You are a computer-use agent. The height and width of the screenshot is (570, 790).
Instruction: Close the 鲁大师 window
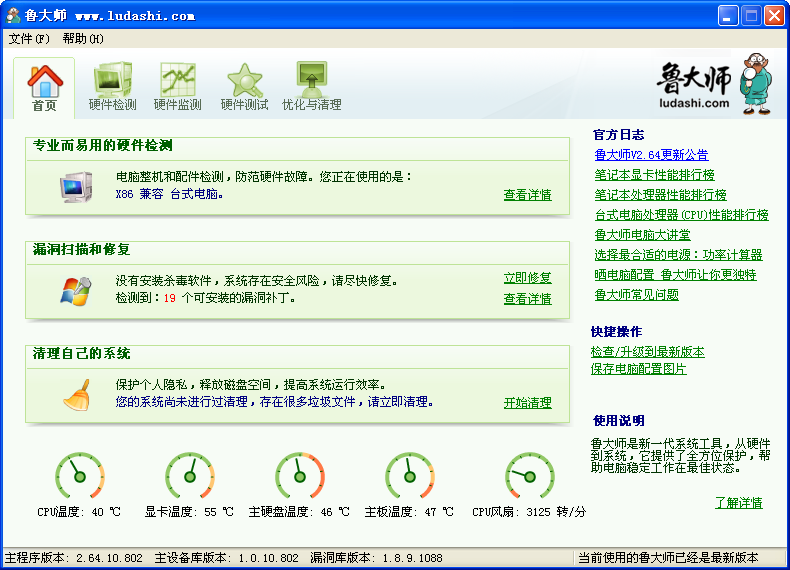click(774, 16)
